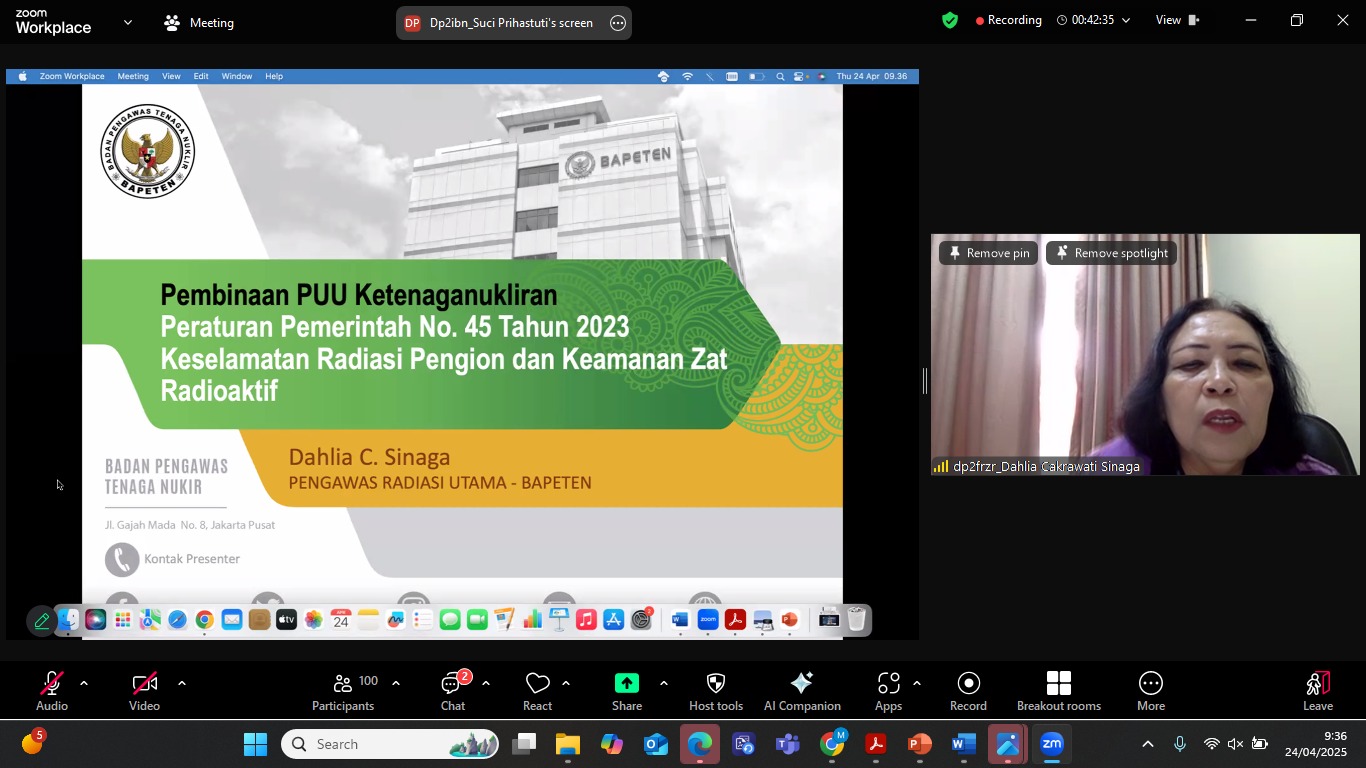Click the muted speaker volume tray icon
The height and width of the screenshot is (768, 1366).
tap(1235, 744)
